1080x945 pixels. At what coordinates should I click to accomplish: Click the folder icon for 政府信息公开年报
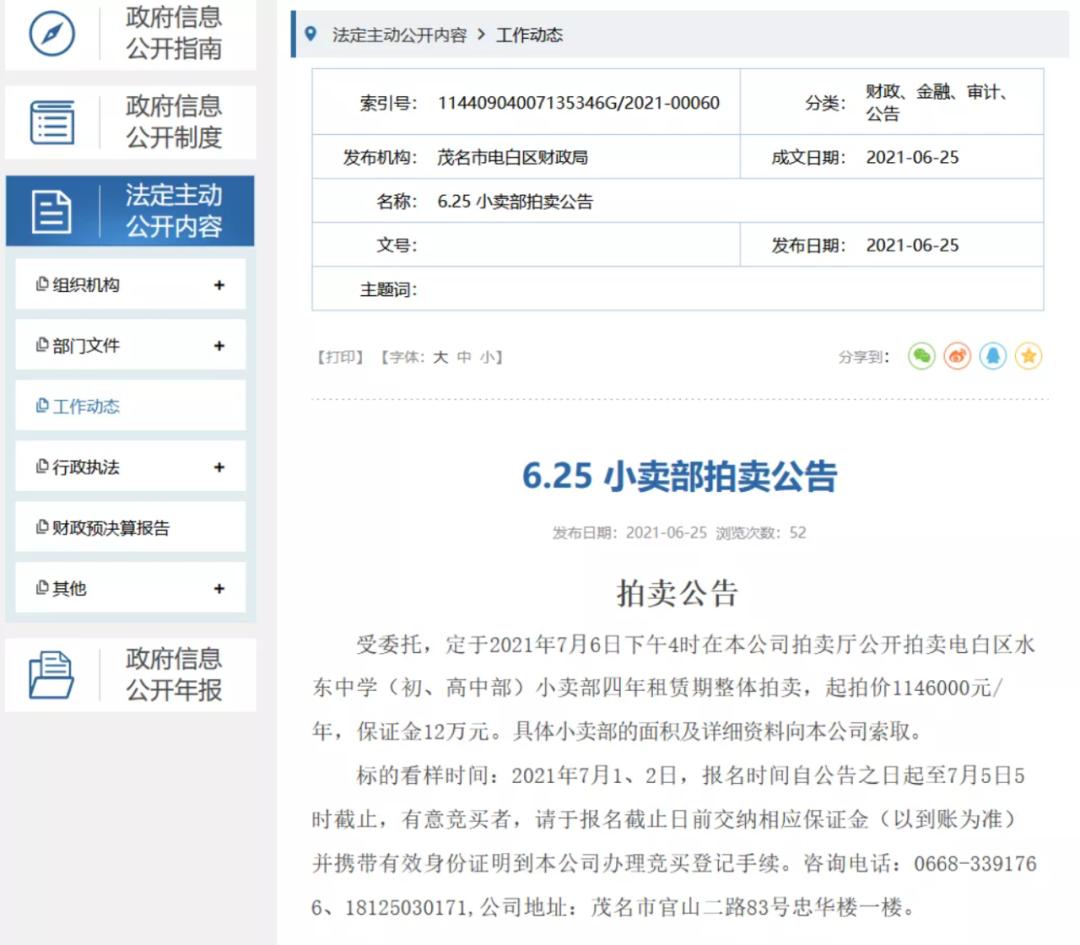point(52,674)
